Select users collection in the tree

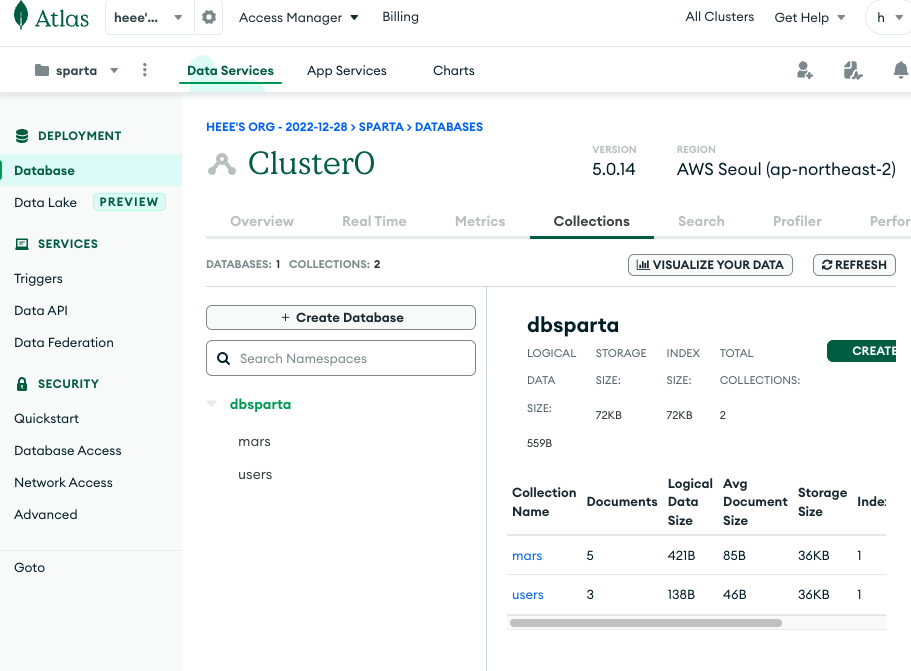(x=255, y=475)
